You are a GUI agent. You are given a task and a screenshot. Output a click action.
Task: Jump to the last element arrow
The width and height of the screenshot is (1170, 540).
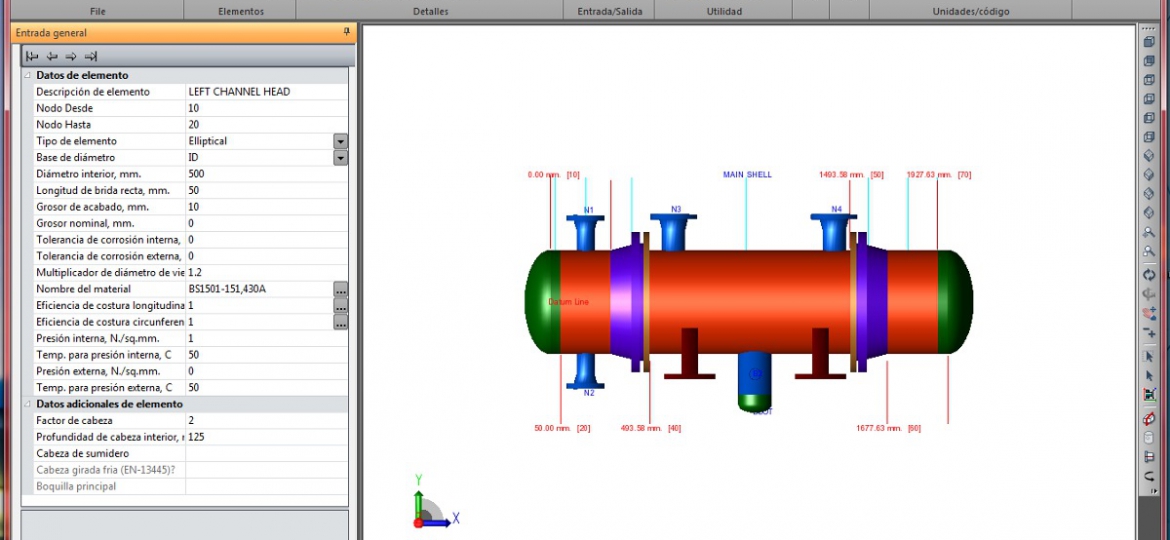(91, 56)
